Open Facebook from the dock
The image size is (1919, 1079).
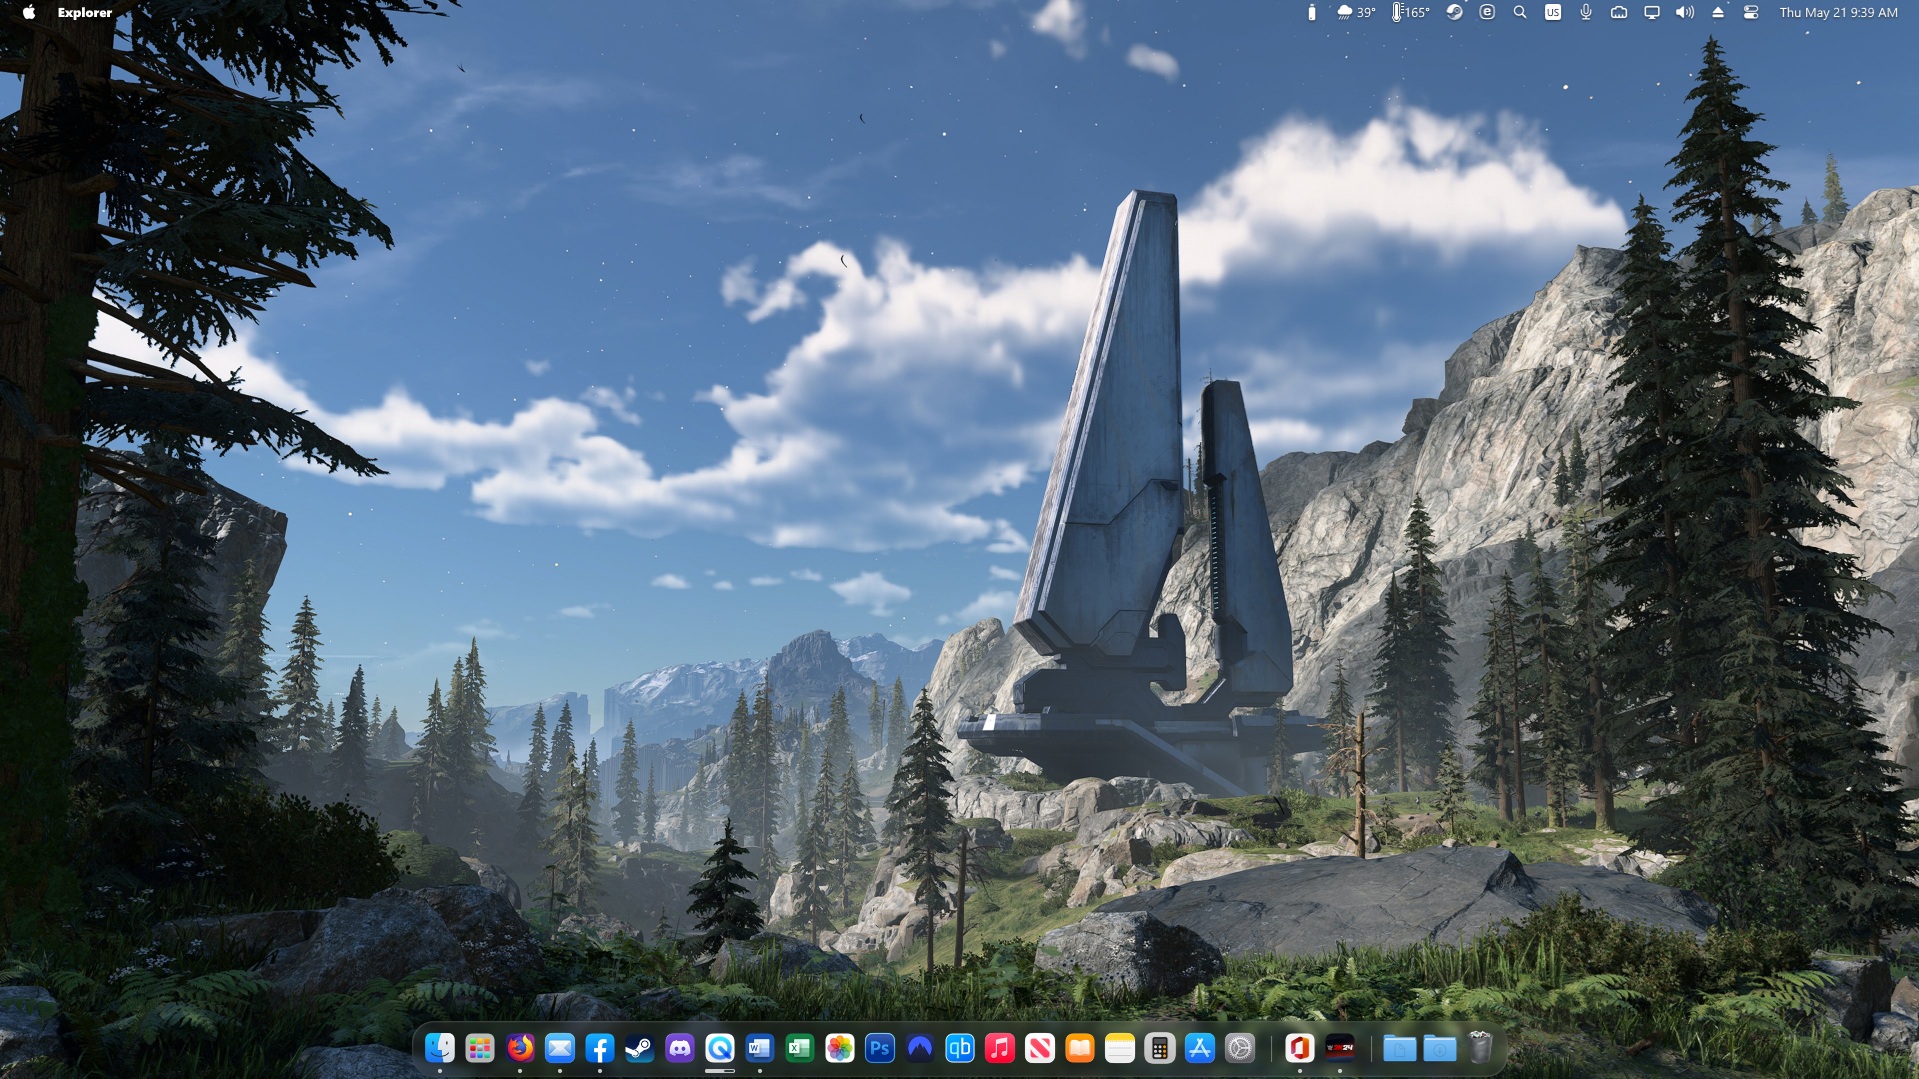600,1048
